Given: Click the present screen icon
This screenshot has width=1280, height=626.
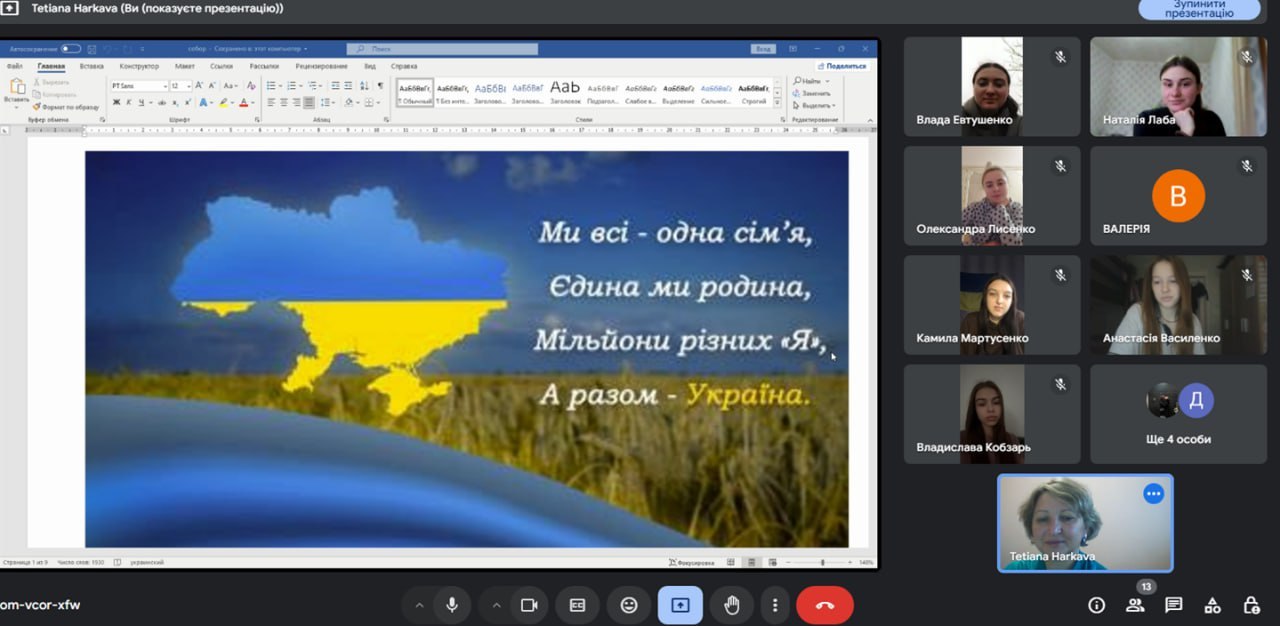Looking at the screenshot, I should tap(680, 605).
